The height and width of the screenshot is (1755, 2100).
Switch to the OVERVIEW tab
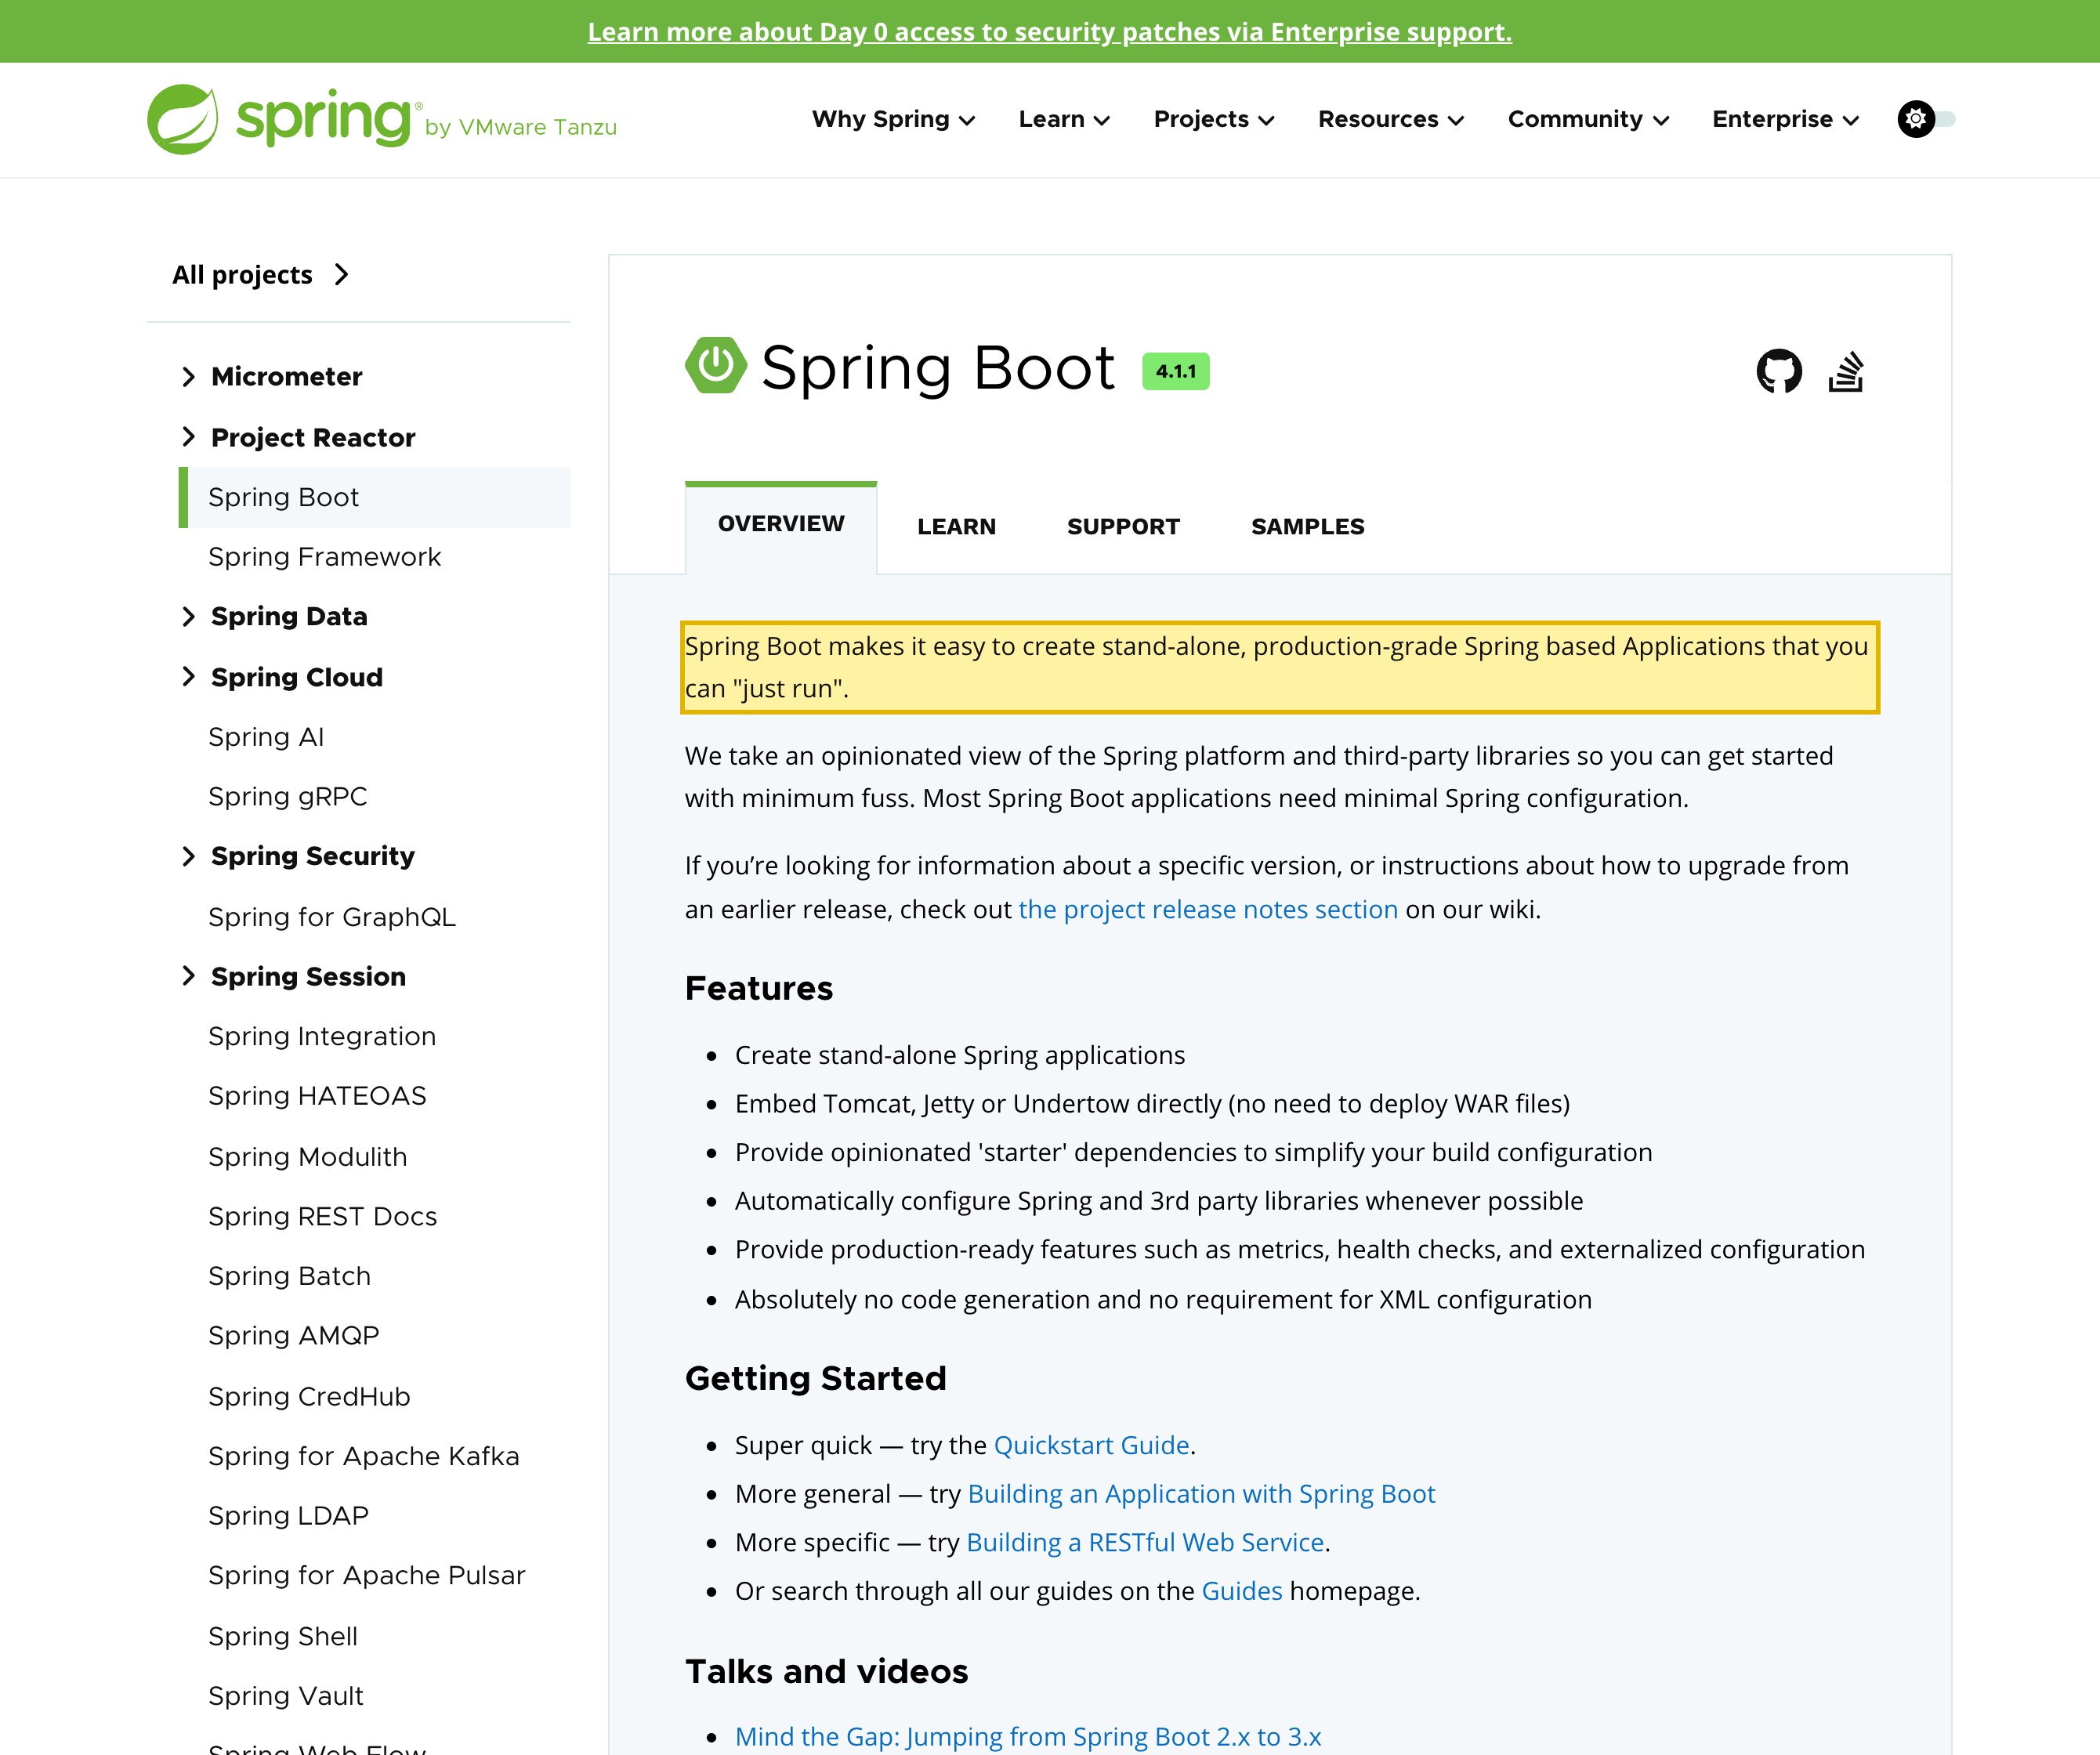click(781, 524)
